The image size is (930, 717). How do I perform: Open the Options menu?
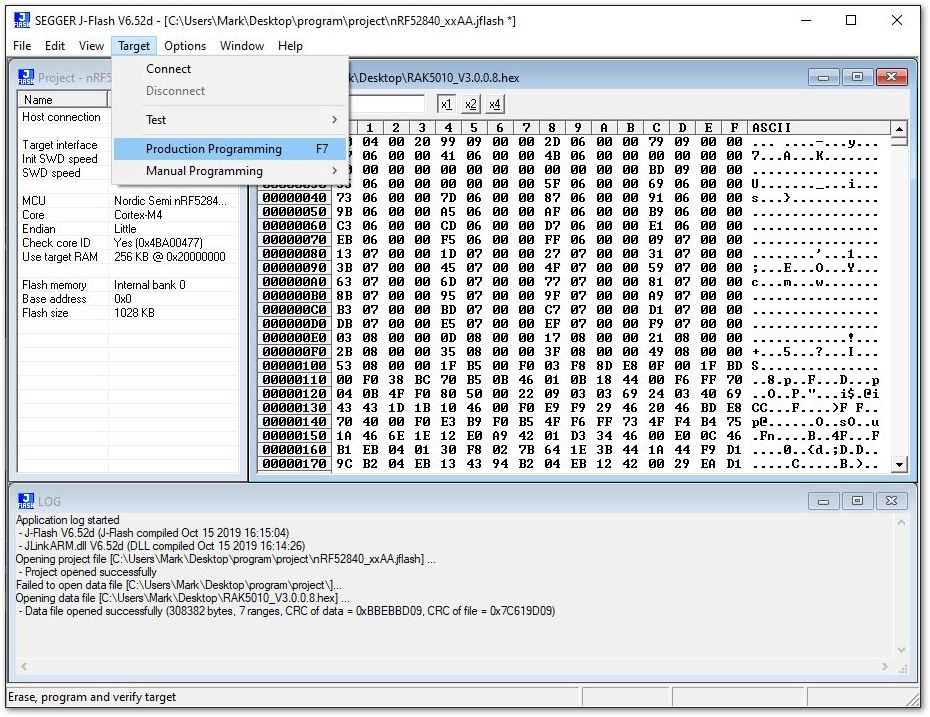(x=185, y=46)
